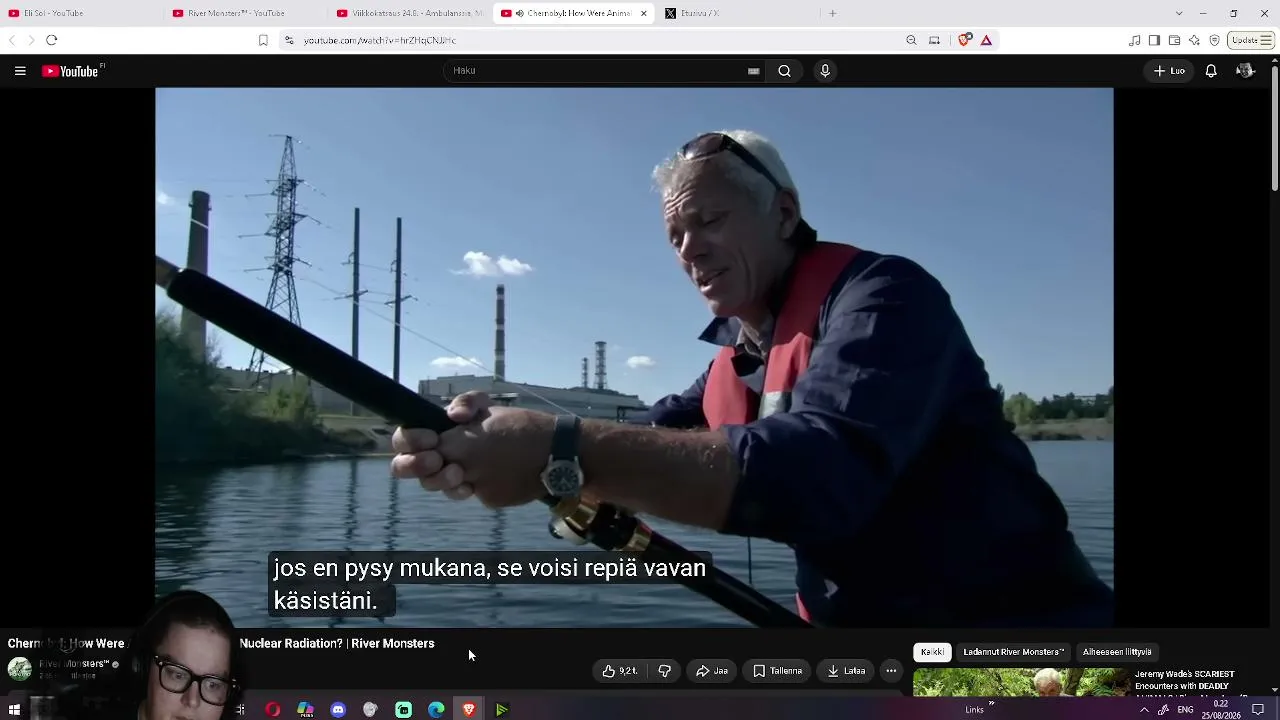Show hidden system tray icons
Viewport: 1280px width, 720px height.
tap(1144, 710)
